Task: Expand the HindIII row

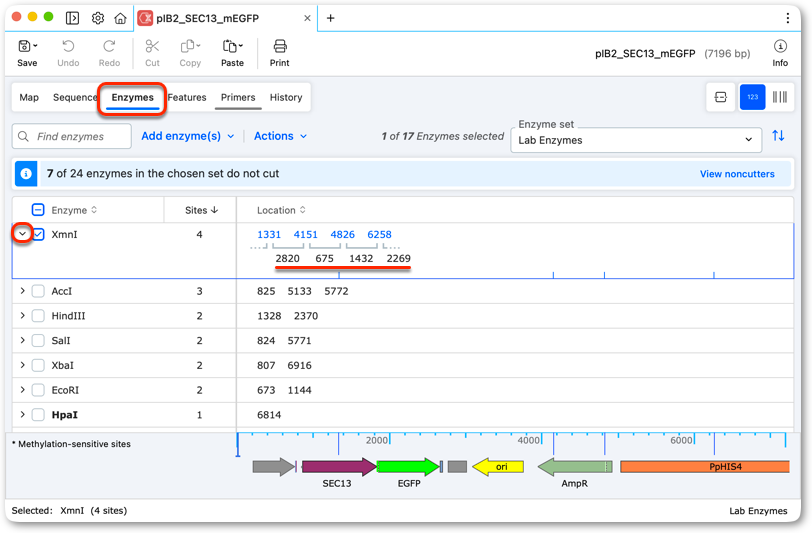Action: point(22,315)
